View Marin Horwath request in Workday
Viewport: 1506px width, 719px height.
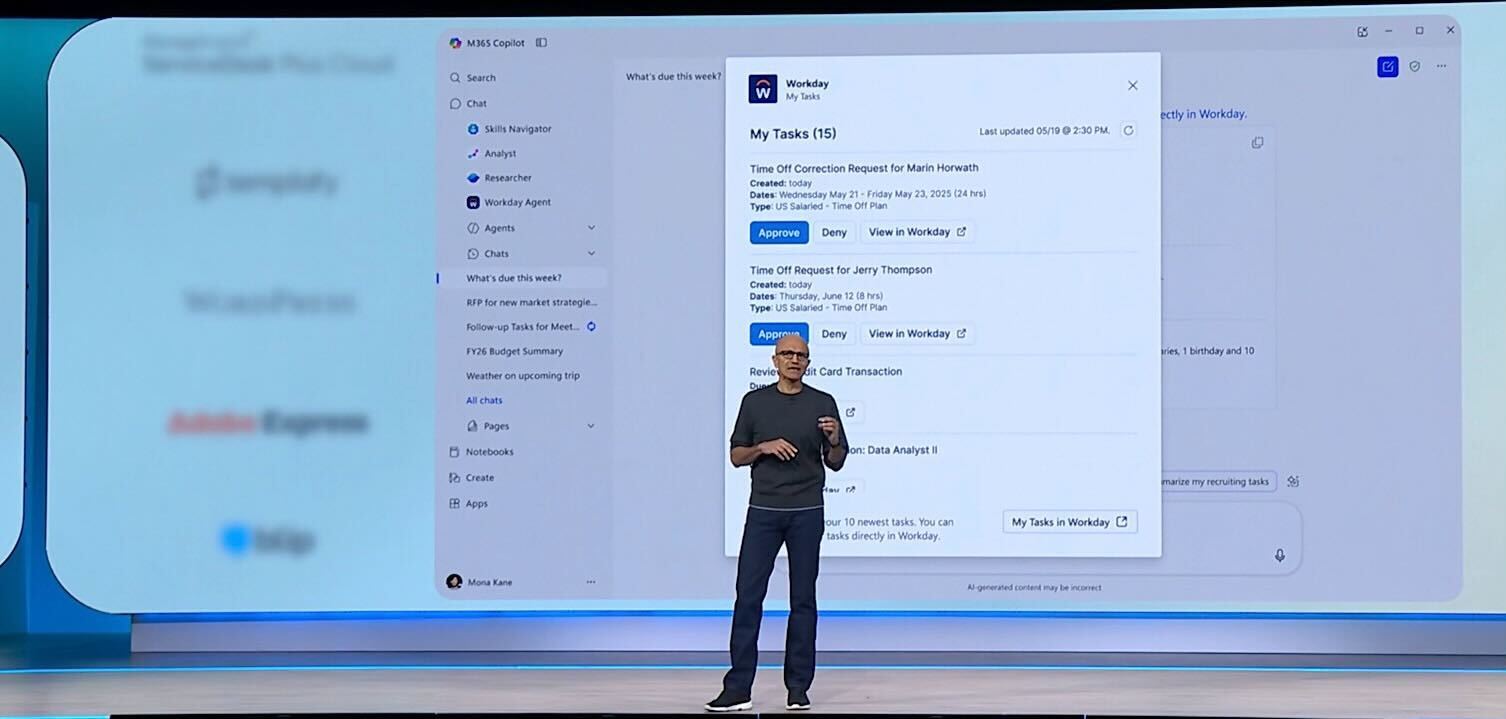[x=917, y=232]
